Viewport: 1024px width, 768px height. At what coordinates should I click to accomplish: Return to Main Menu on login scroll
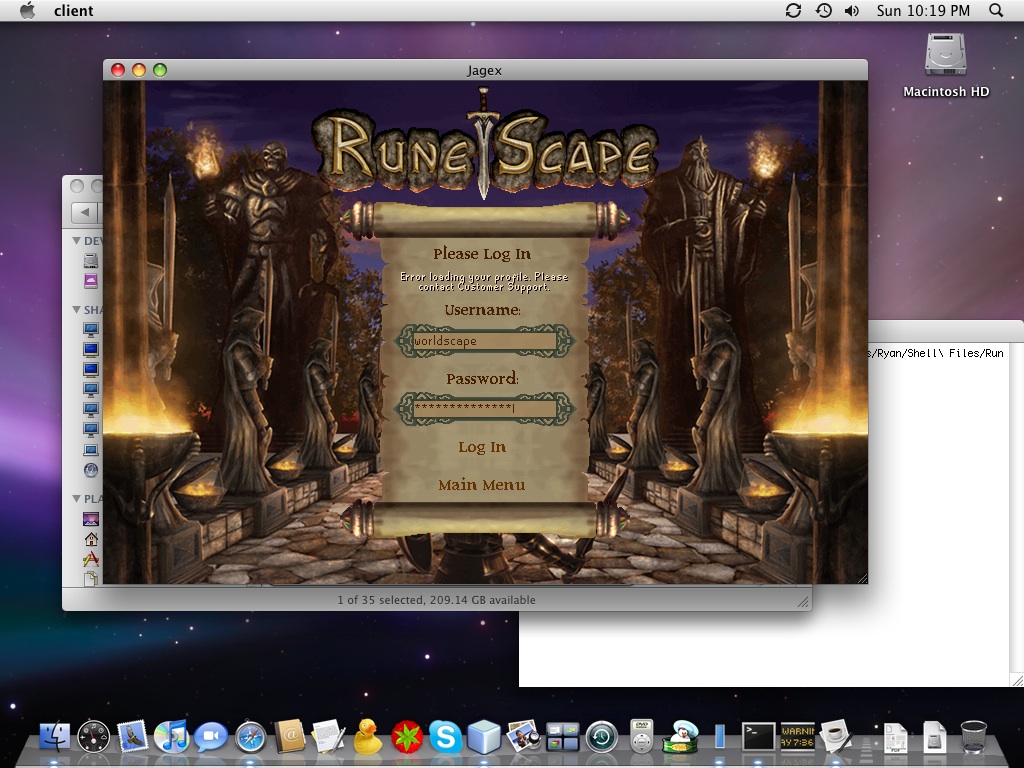coord(482,485)
